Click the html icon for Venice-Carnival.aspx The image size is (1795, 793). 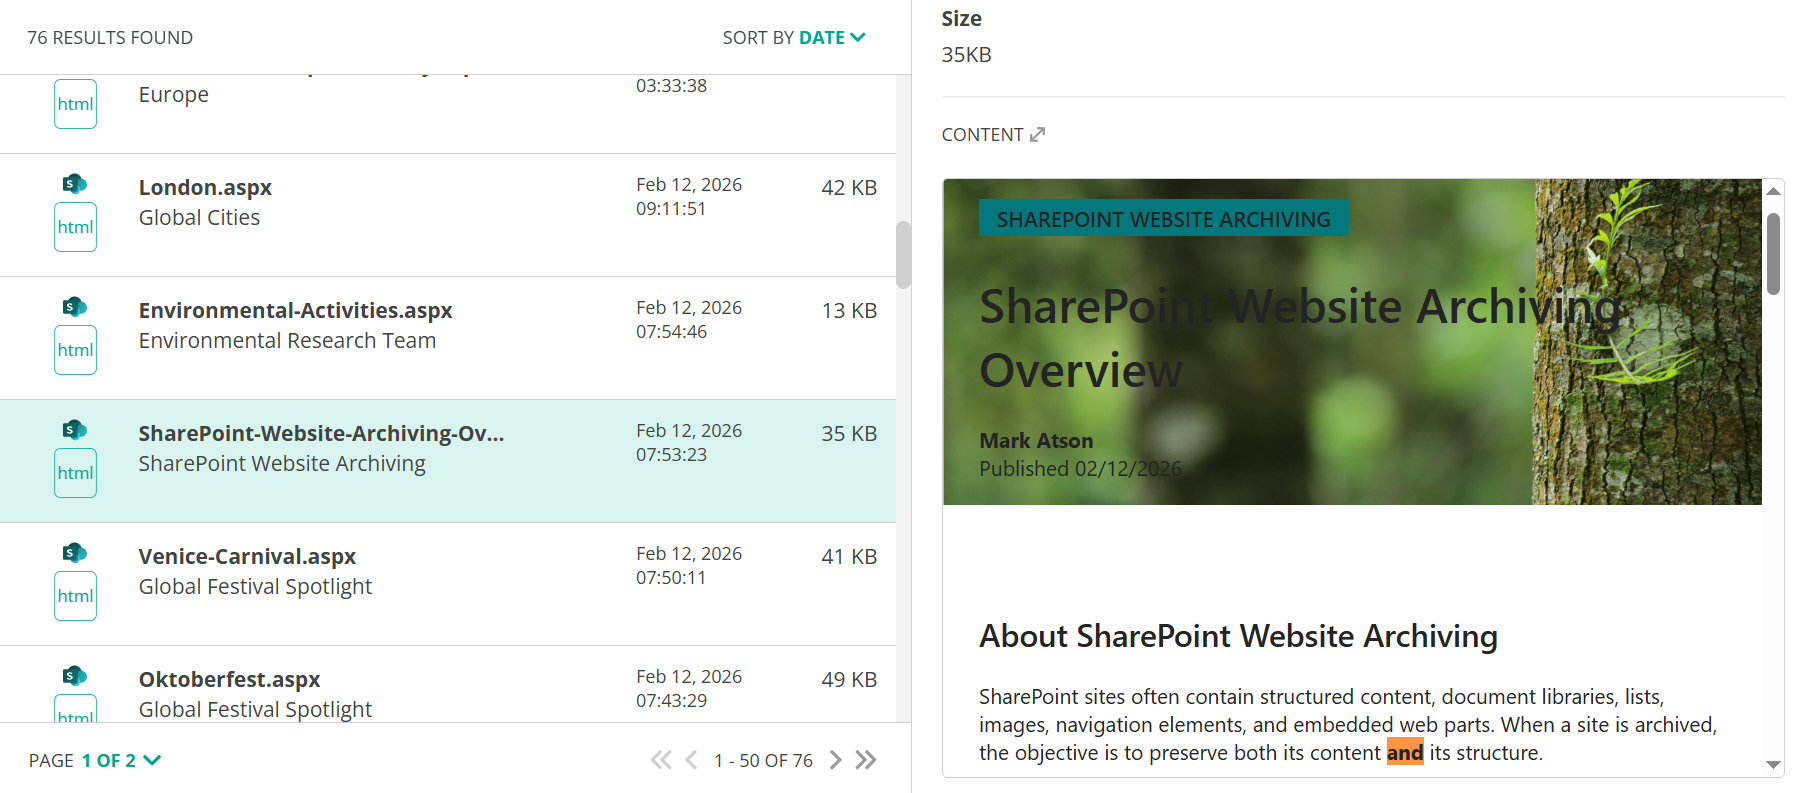coord(75,596)
